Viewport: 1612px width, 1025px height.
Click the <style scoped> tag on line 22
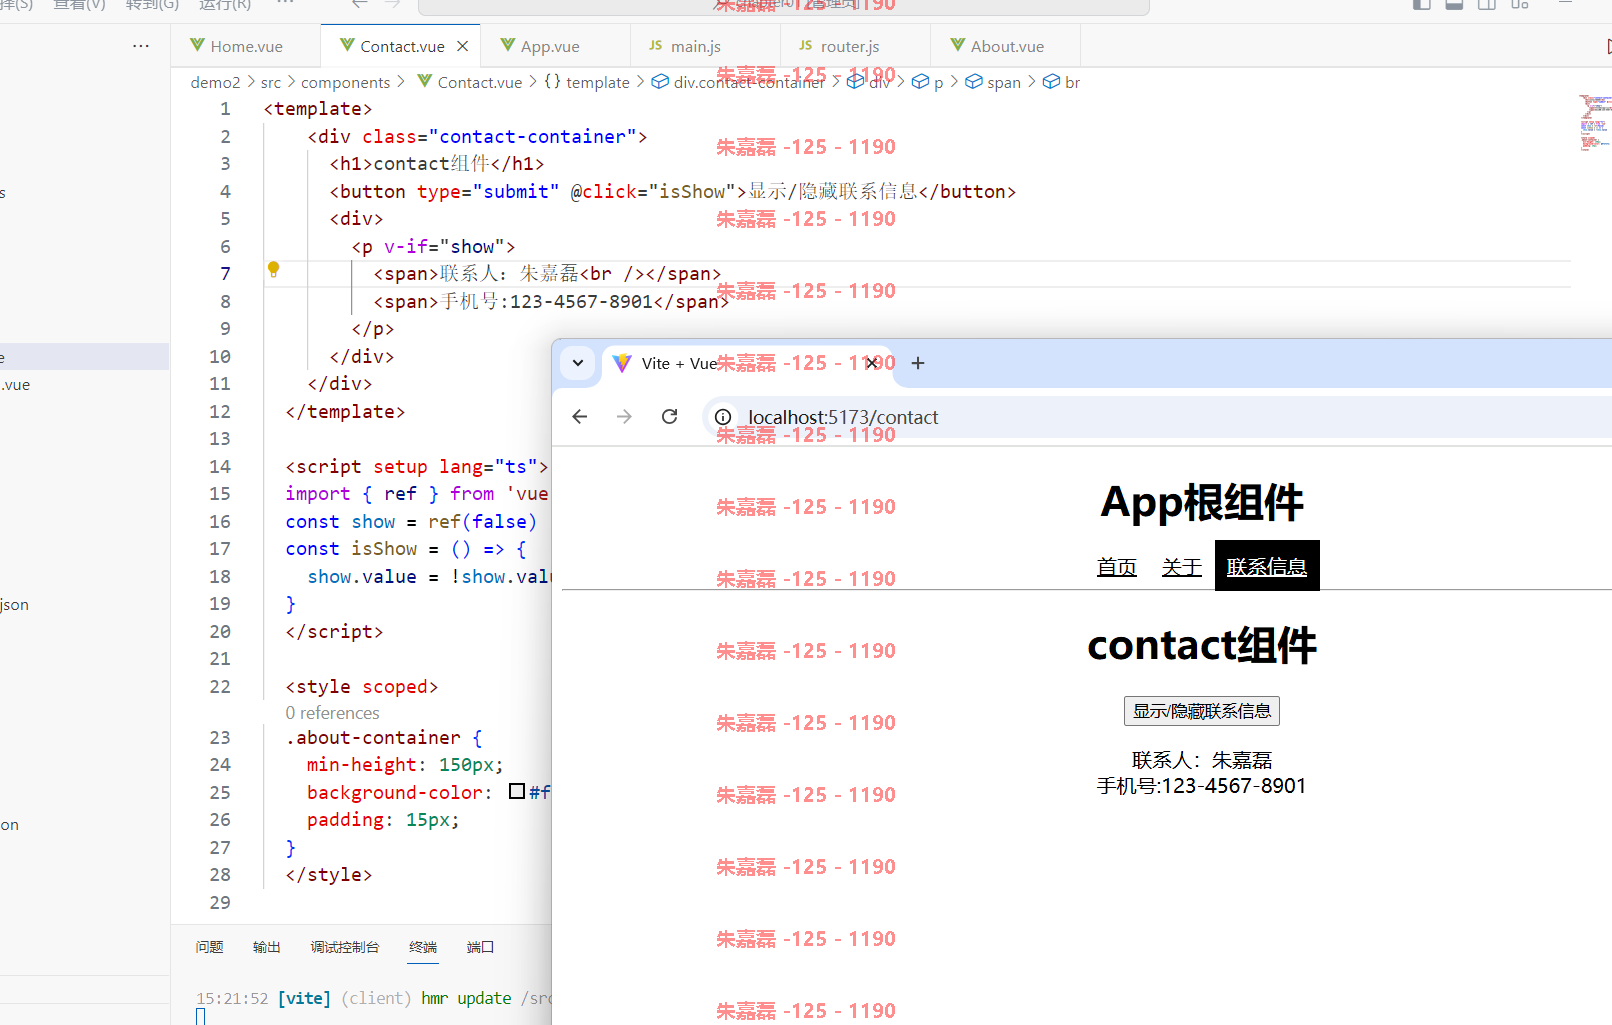(x=362, y=686)
